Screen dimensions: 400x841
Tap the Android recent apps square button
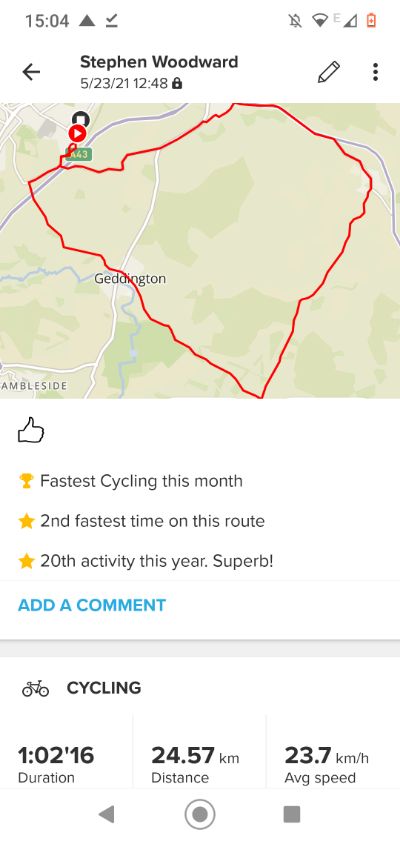[x=292, y=815]
